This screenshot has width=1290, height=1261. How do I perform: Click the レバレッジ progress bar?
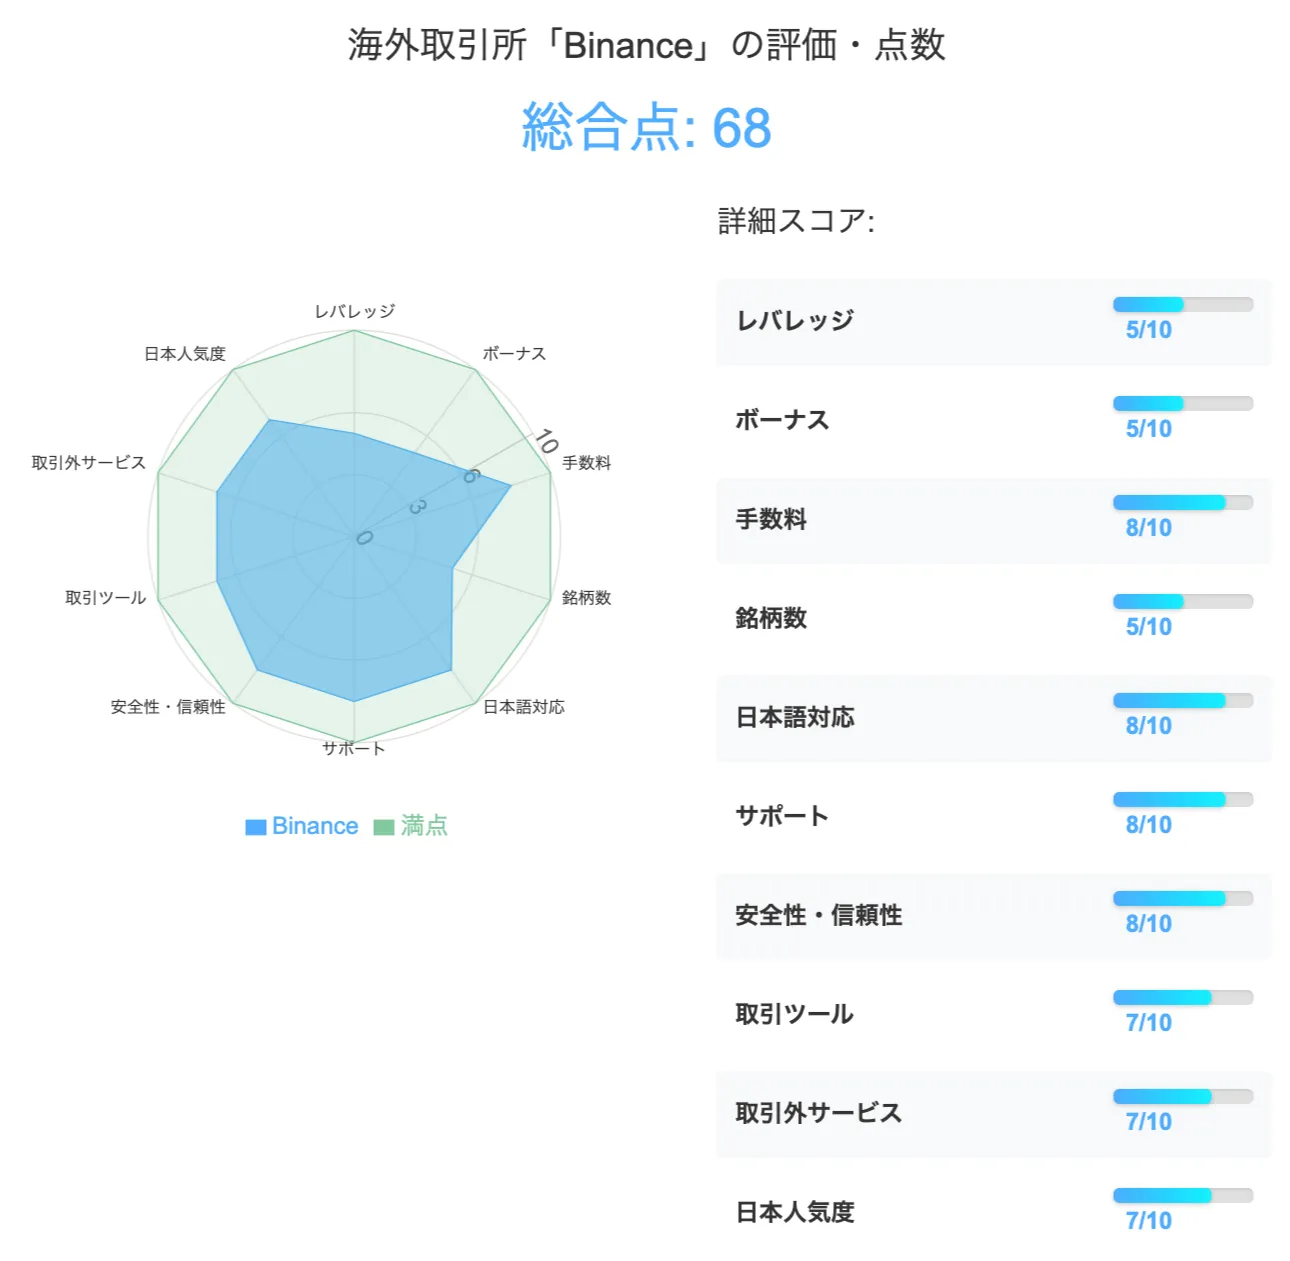[1183, 305]
